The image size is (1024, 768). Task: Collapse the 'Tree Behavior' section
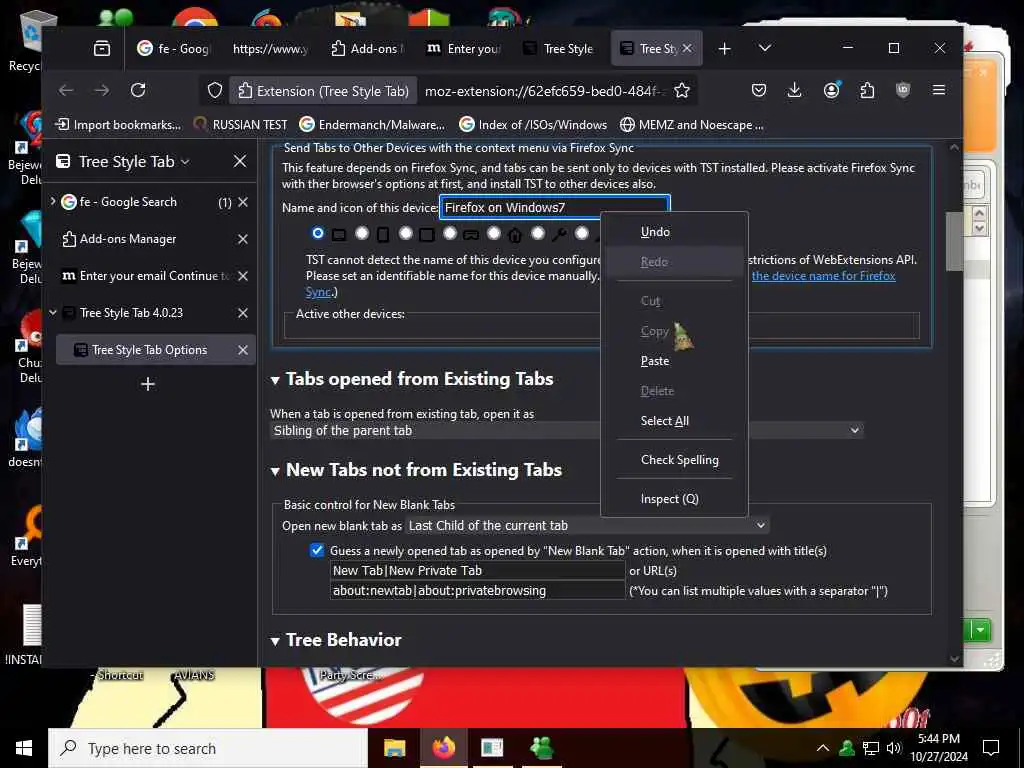(x=275, y=641)
